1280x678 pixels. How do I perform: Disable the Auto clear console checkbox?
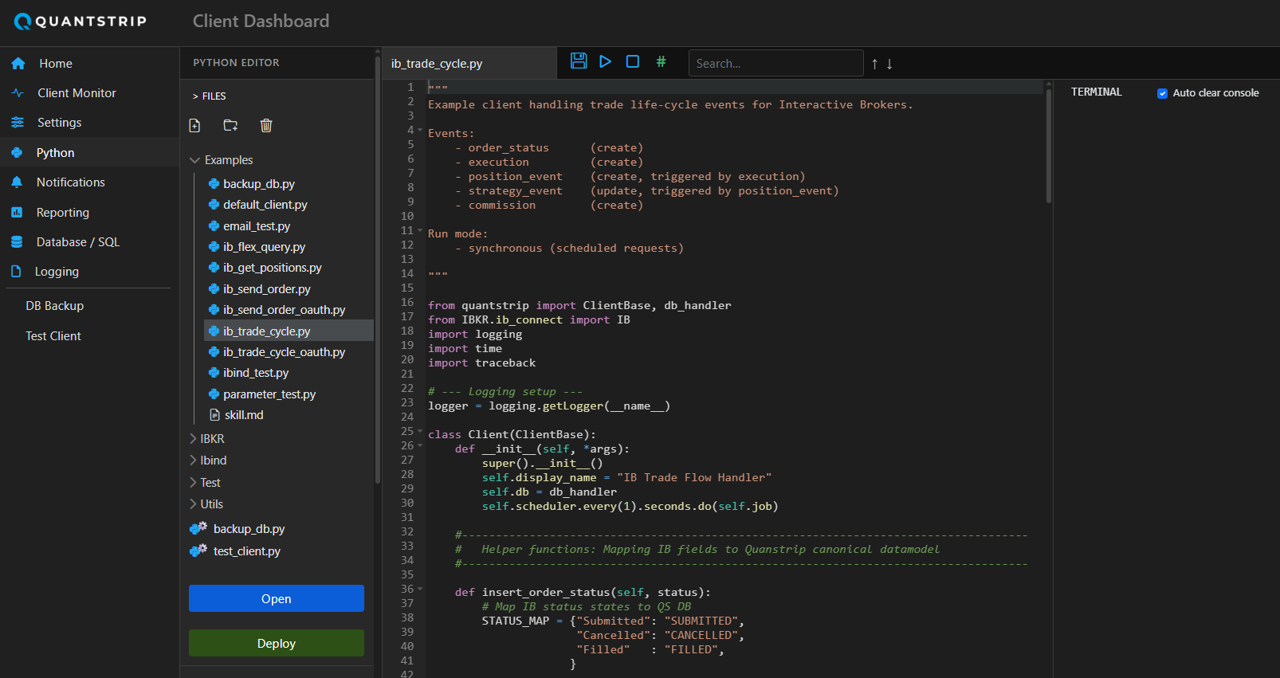1162,92
